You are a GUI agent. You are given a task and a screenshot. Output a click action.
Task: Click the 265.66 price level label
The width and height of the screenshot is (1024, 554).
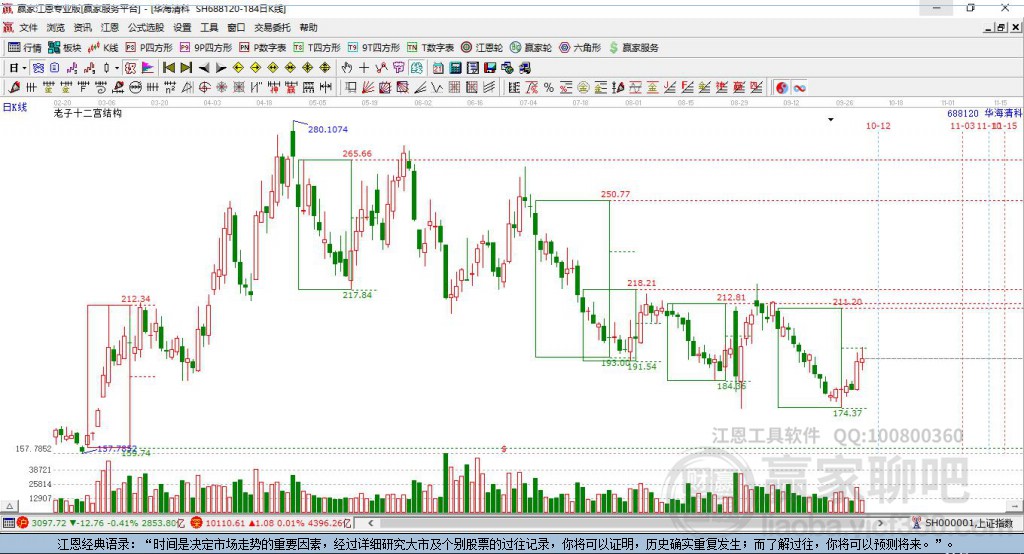pos(357,154)
